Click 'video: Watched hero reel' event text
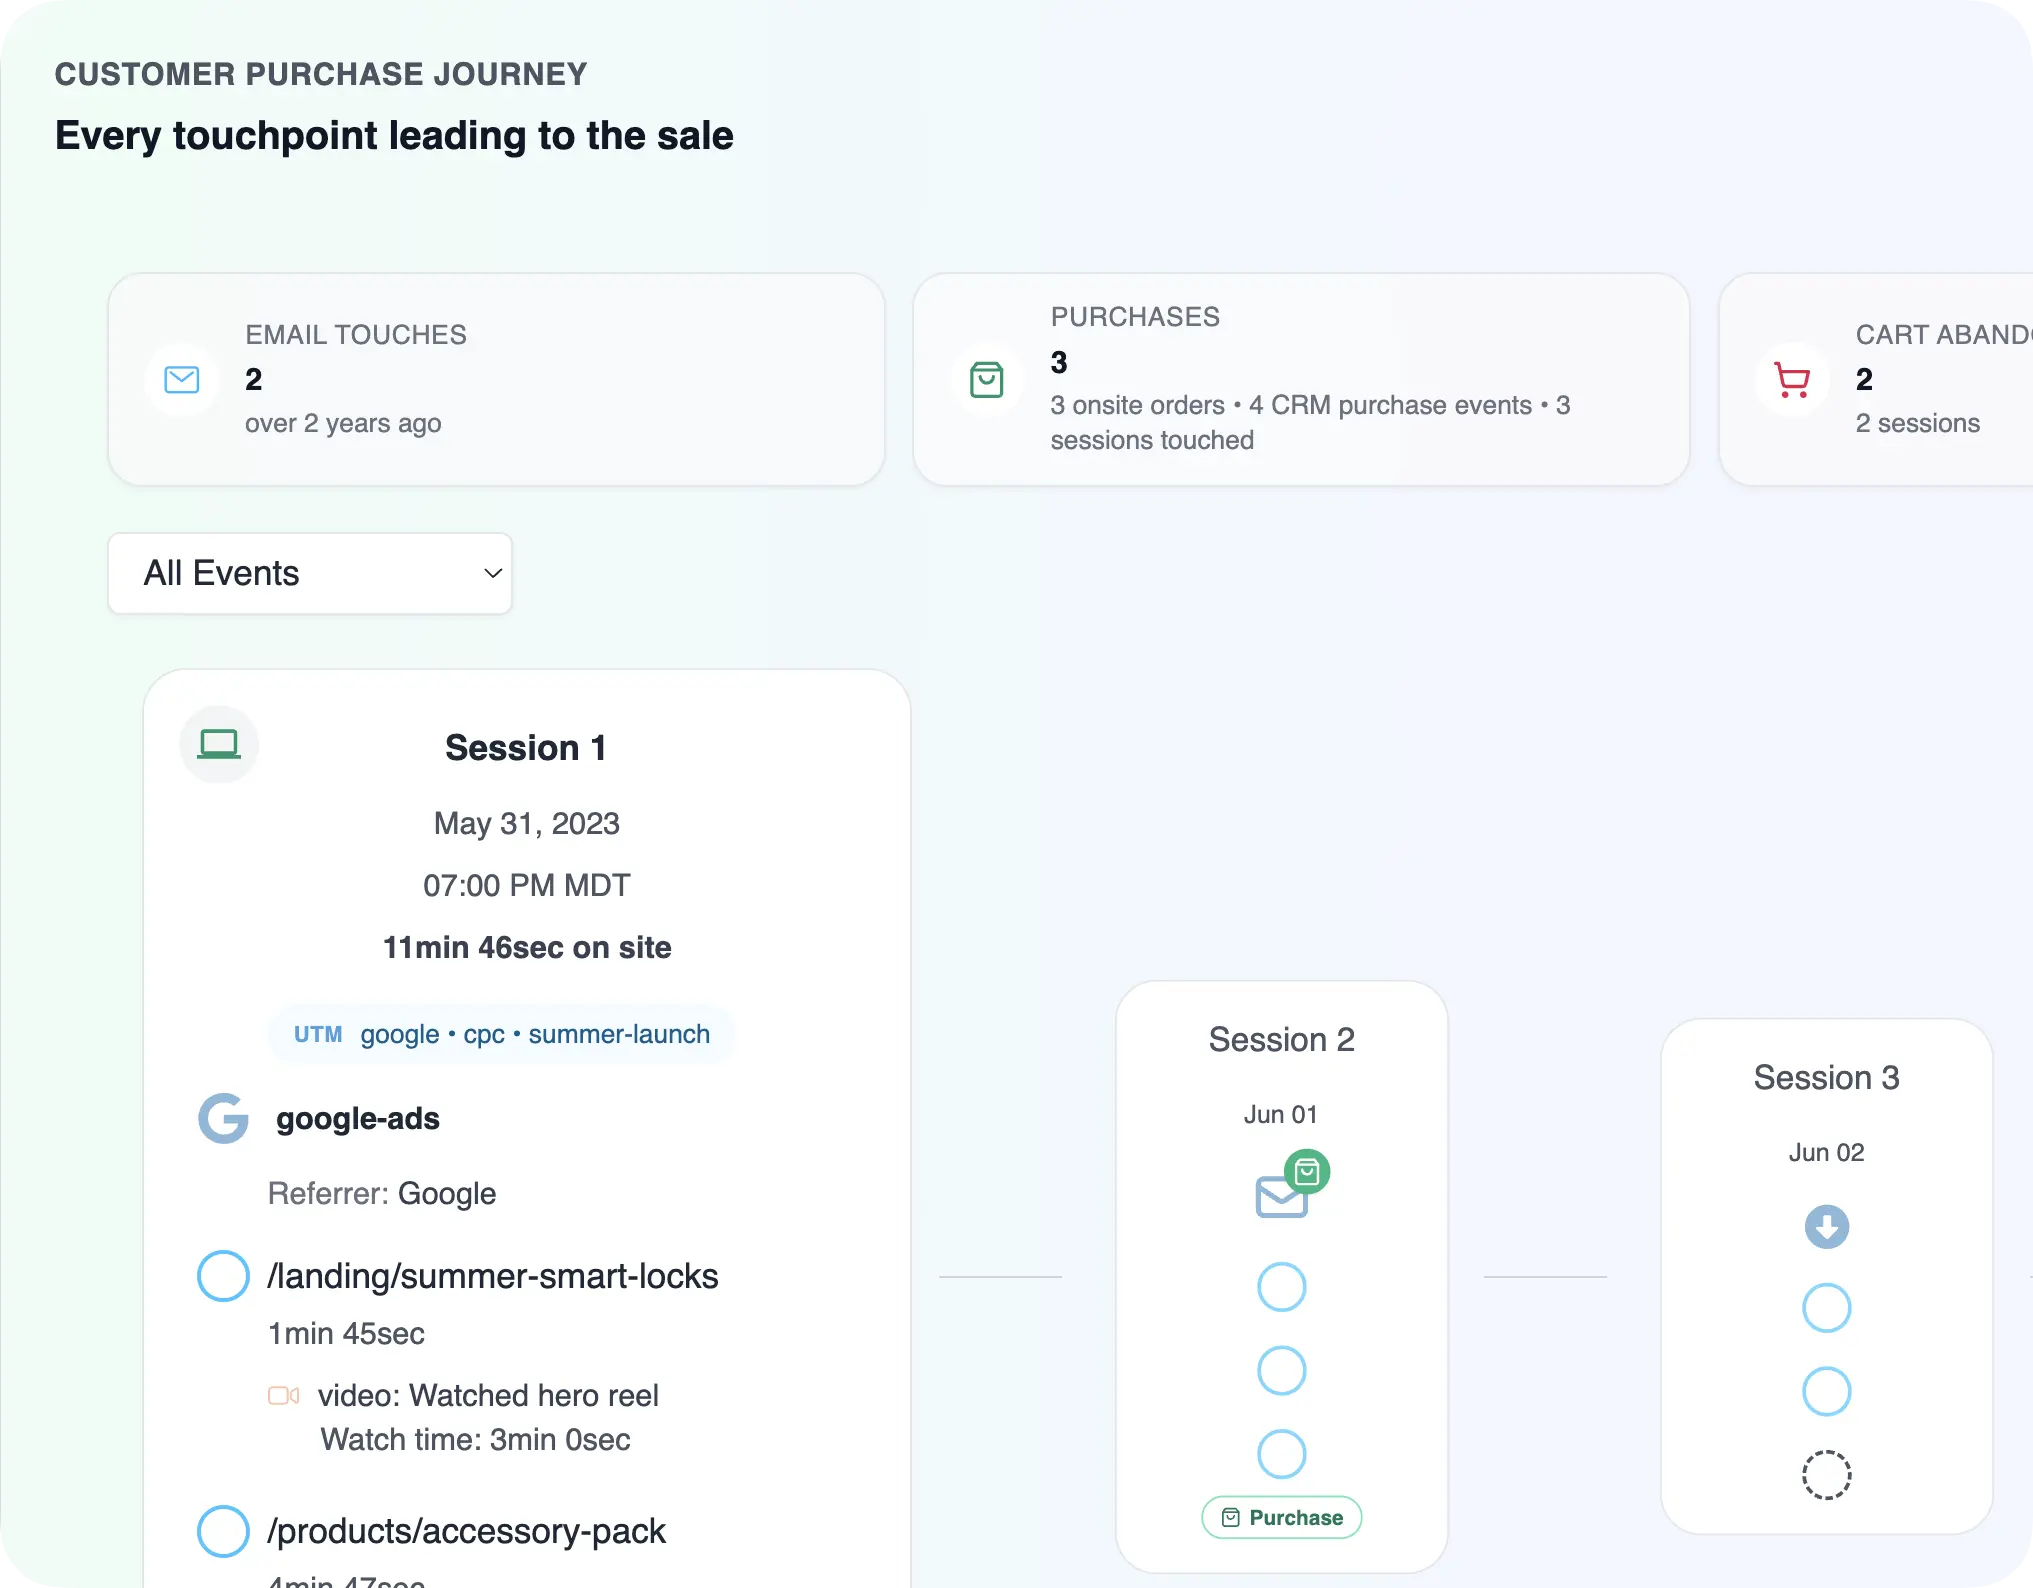Image resolution: width=2033 pixels, height=1588 pixels. [488, 1396]
